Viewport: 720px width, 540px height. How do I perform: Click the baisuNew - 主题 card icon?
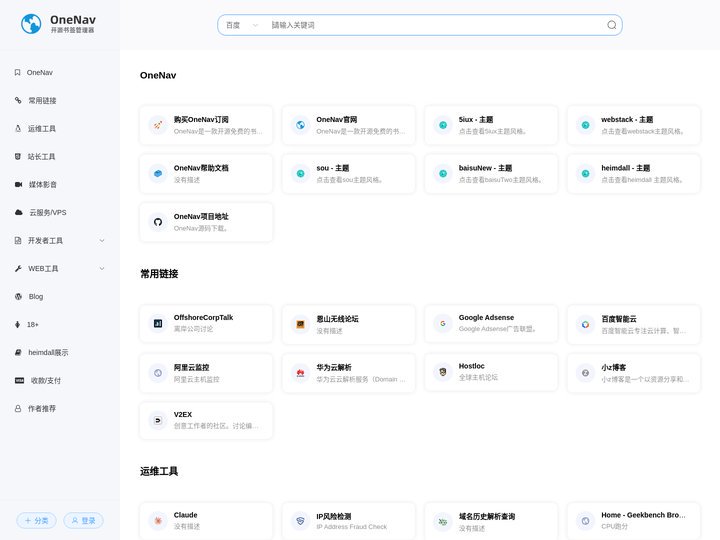pos(443,174)
